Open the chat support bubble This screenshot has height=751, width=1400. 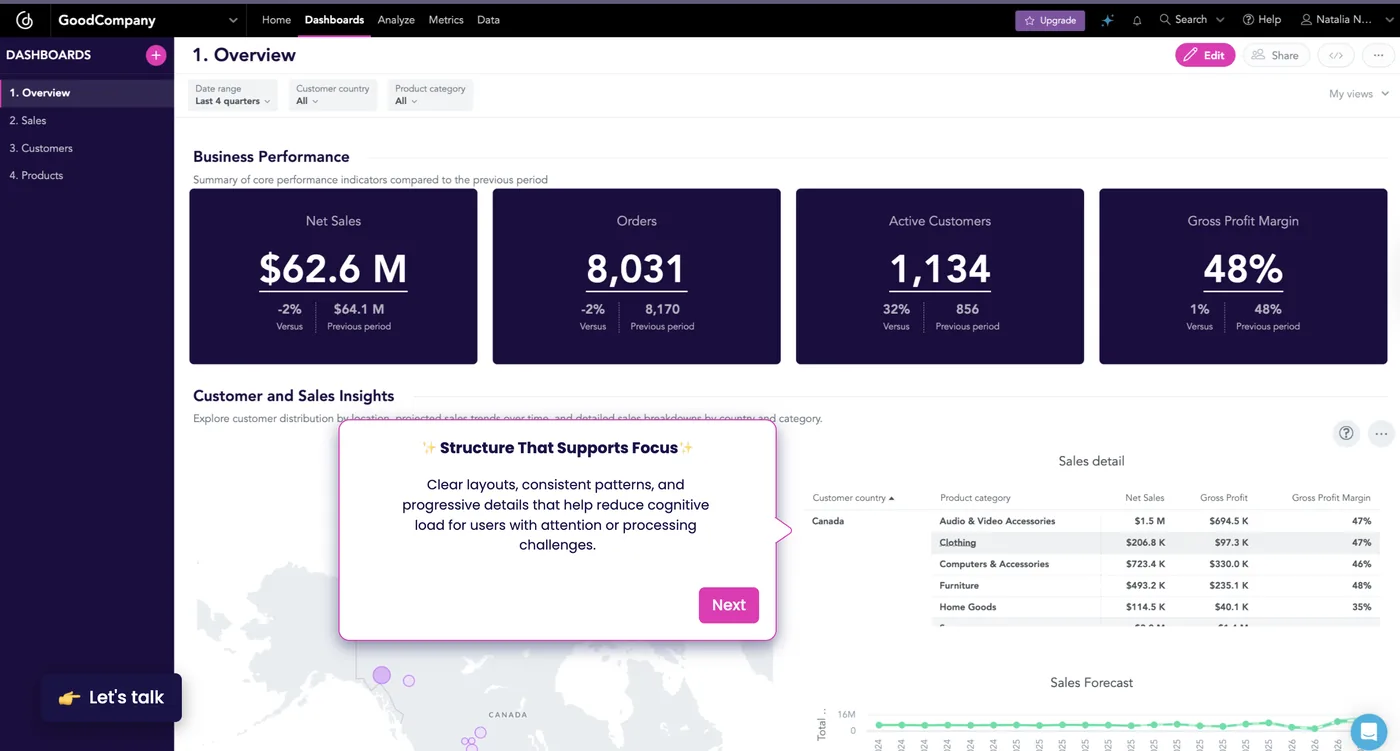point(1369,731)
